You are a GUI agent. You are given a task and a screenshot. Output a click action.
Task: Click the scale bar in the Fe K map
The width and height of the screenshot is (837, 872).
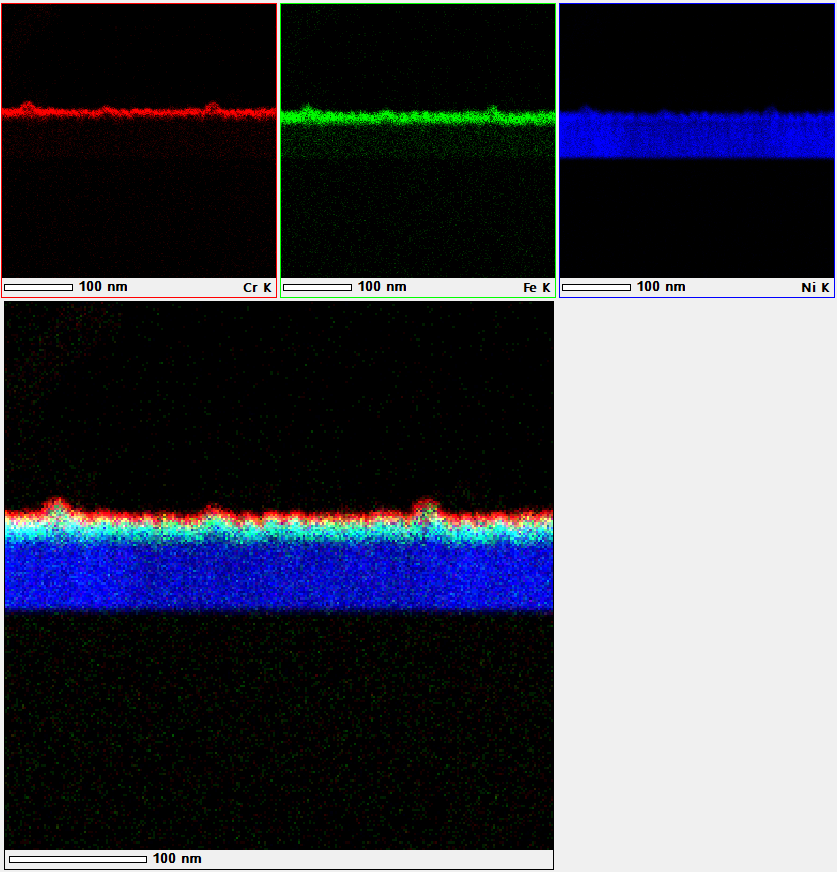pos(318,288)
